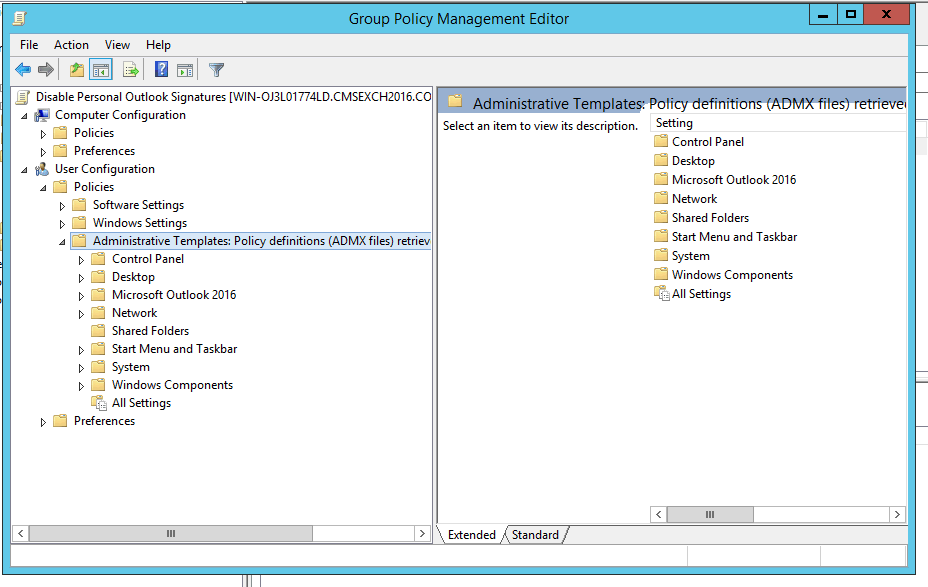This screenshot has width=928, height=587.
Task: Click the left pane horizontal scrollbar thumb
Action: pos(170,534)
